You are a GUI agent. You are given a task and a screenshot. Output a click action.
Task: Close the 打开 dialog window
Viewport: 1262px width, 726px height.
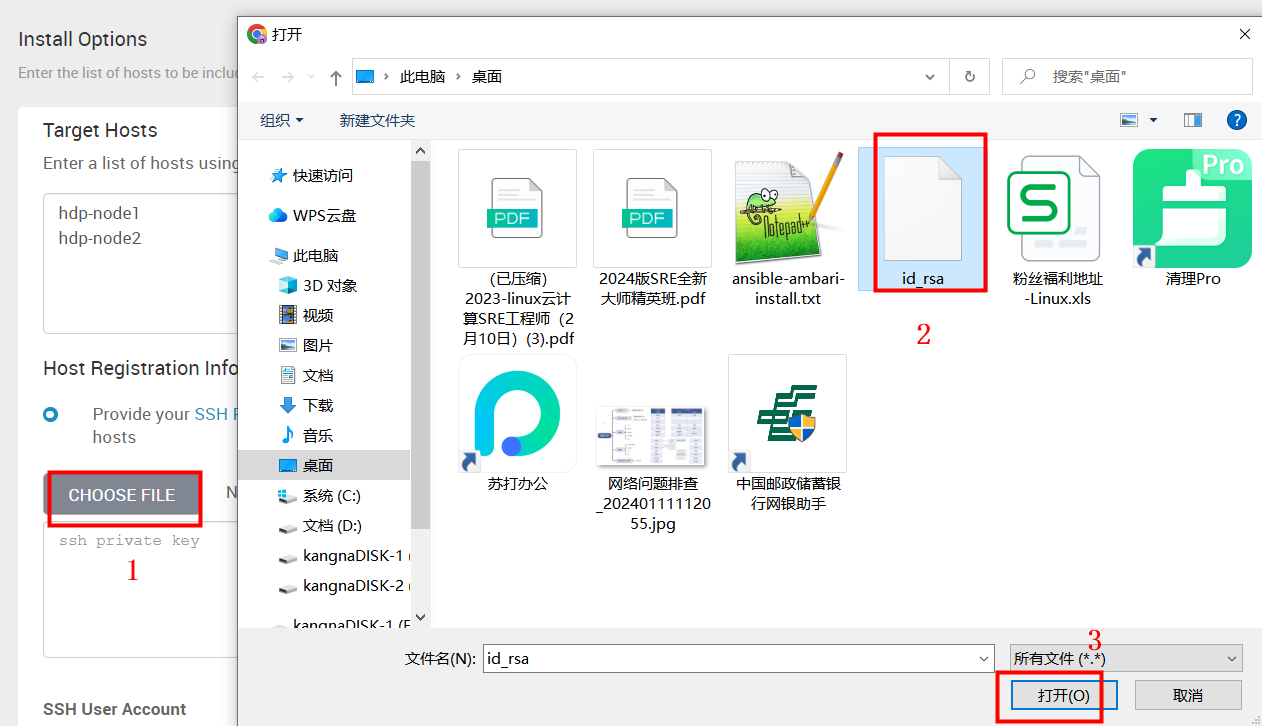1245,34
